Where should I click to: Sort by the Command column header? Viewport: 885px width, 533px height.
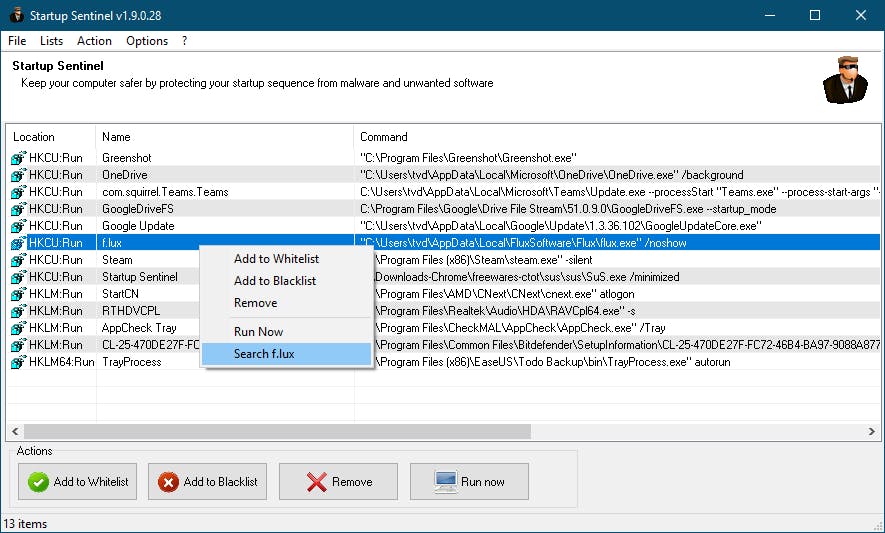click(x=617, y=137)
